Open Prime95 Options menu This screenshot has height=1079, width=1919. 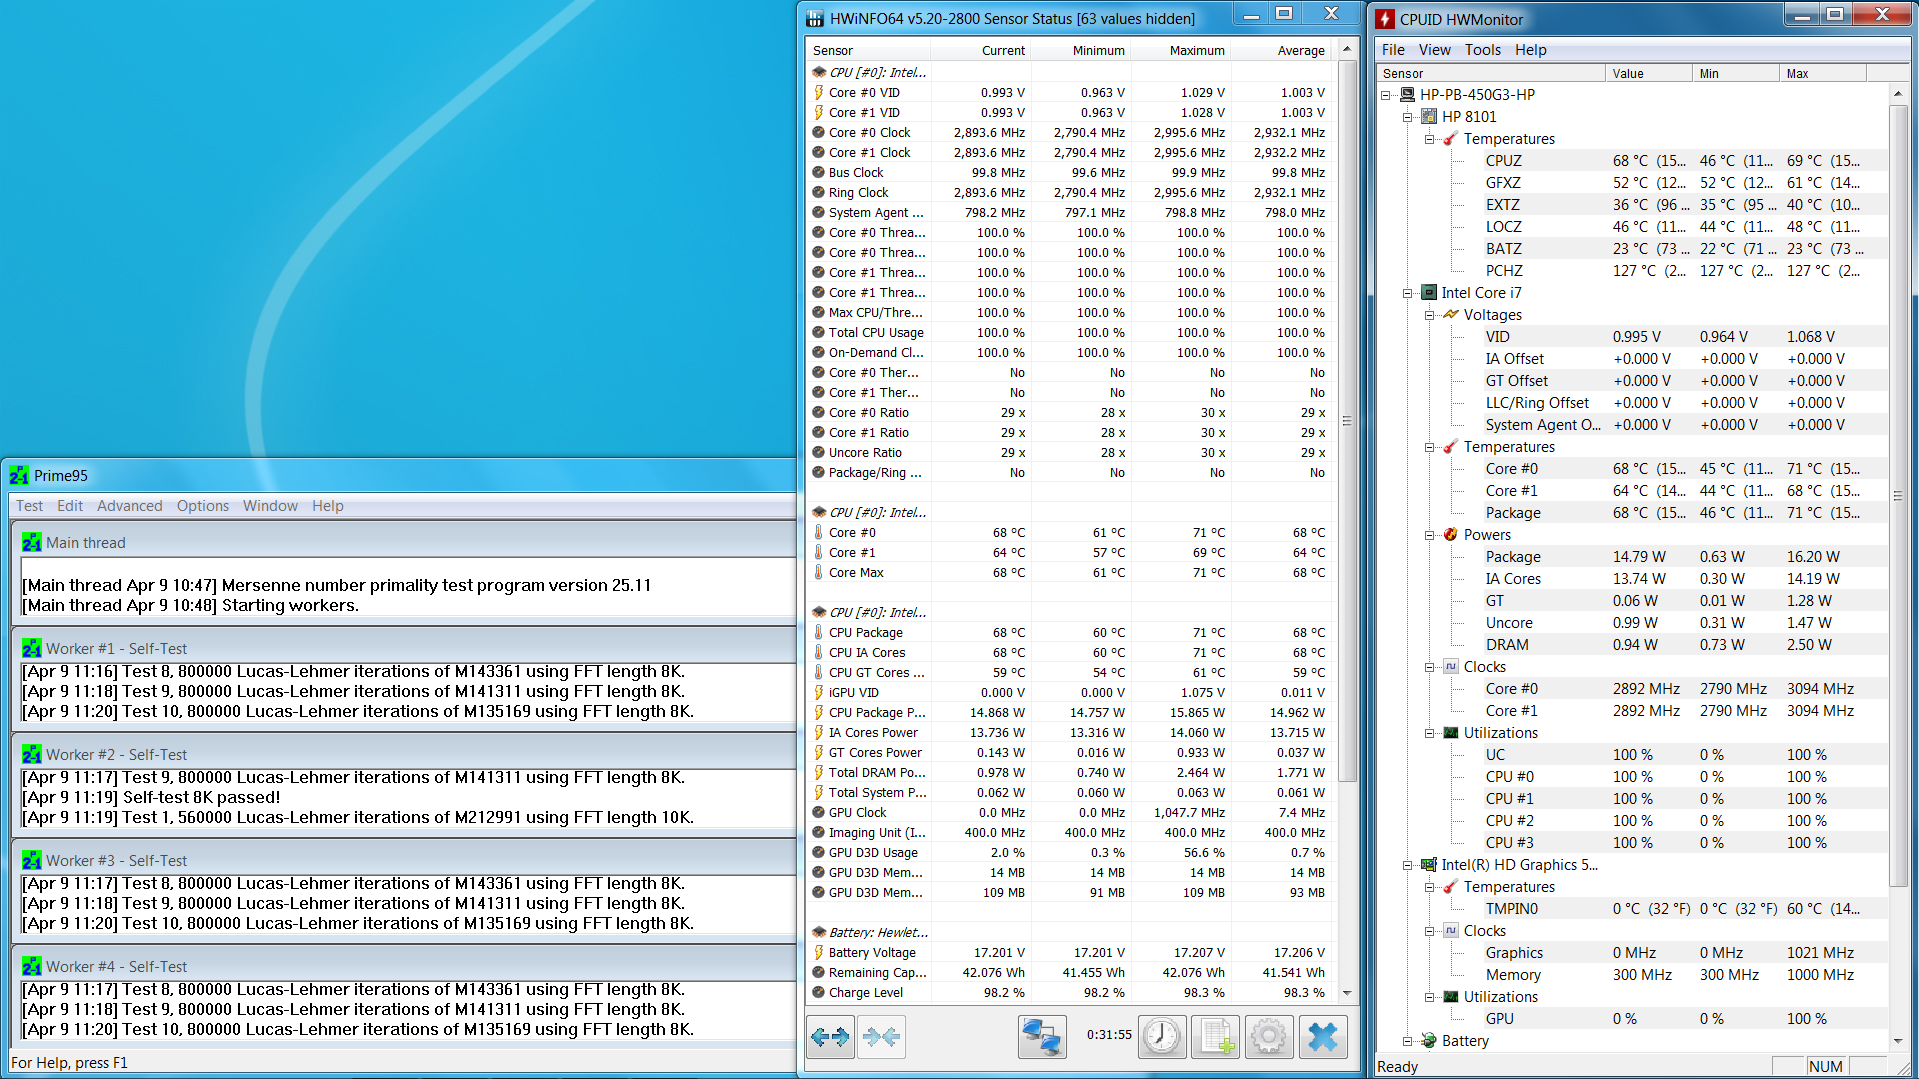tap(203, 506)
